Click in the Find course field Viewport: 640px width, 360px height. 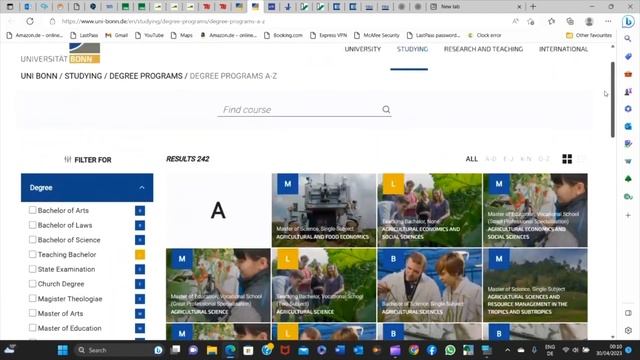point(304,109)
